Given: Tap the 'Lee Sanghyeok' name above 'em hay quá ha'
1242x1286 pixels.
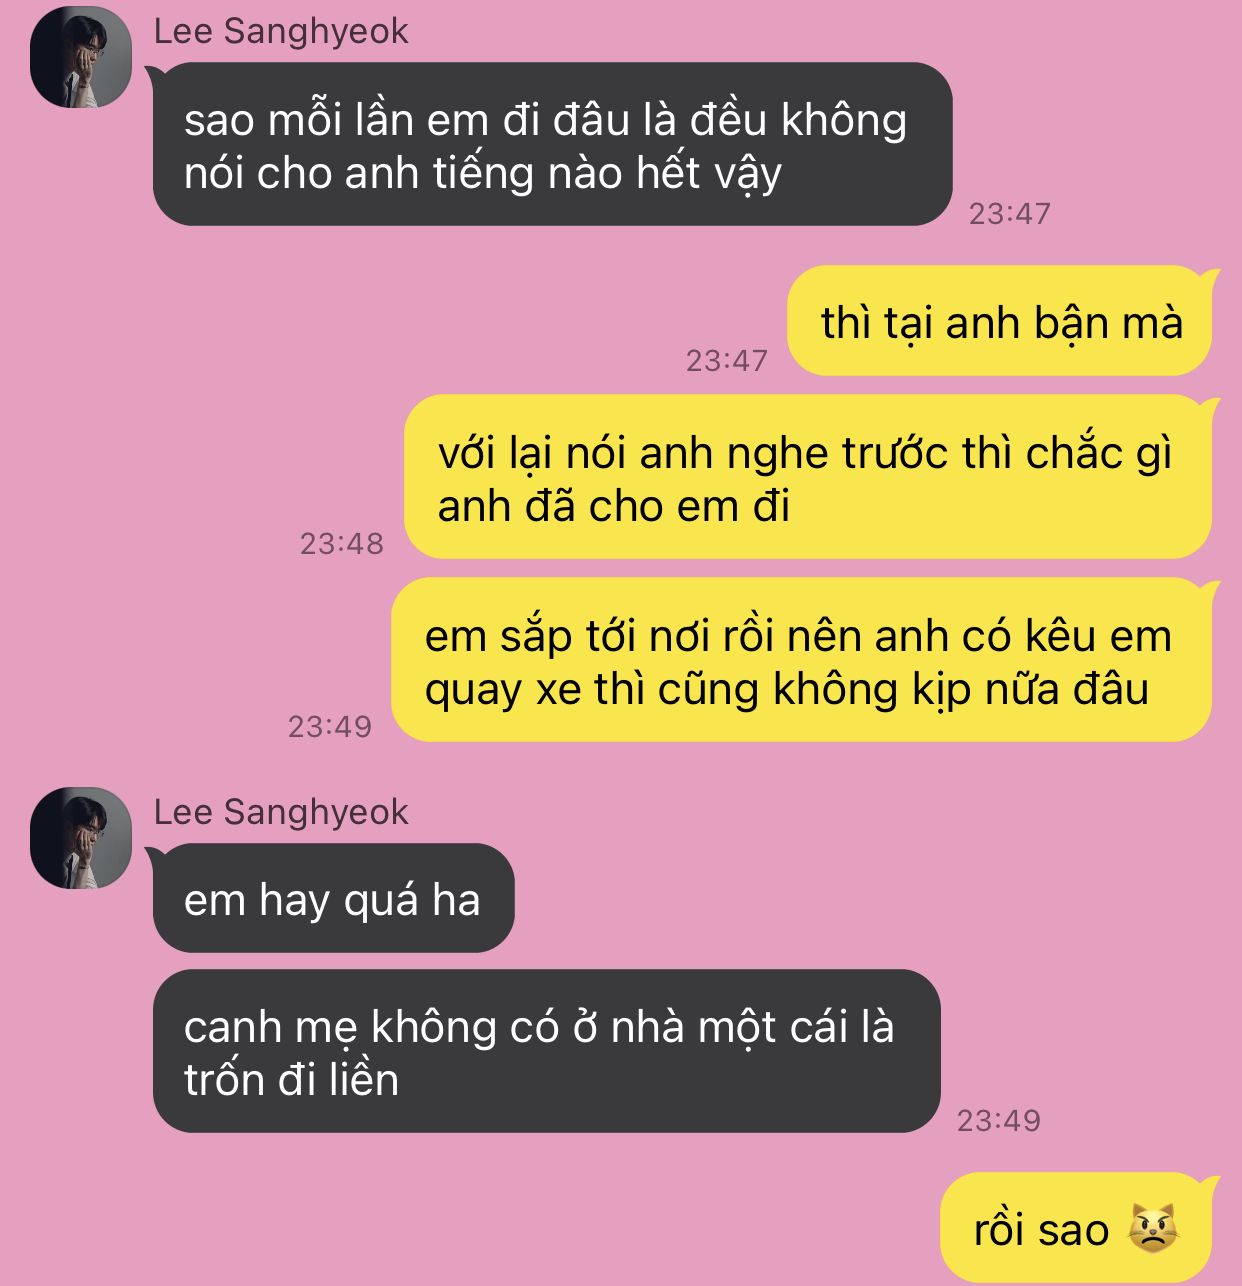Looking at the screenshot, I should pos(281,812).
